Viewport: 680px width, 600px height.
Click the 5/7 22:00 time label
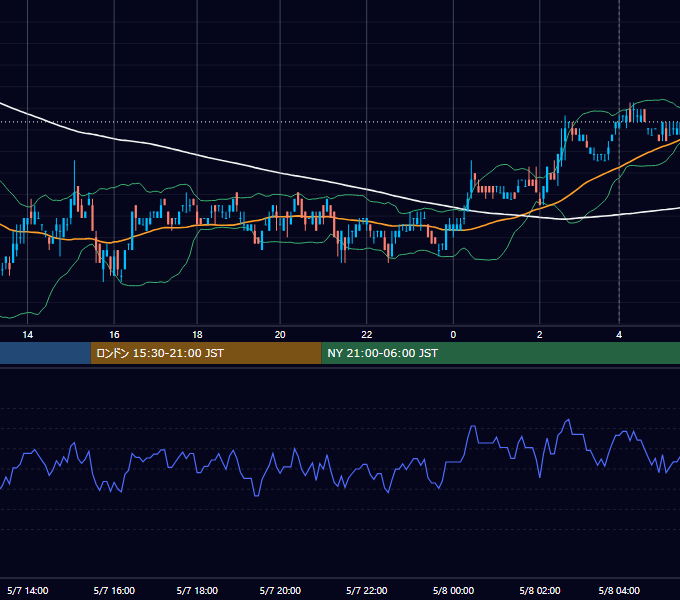click(367, 590)
